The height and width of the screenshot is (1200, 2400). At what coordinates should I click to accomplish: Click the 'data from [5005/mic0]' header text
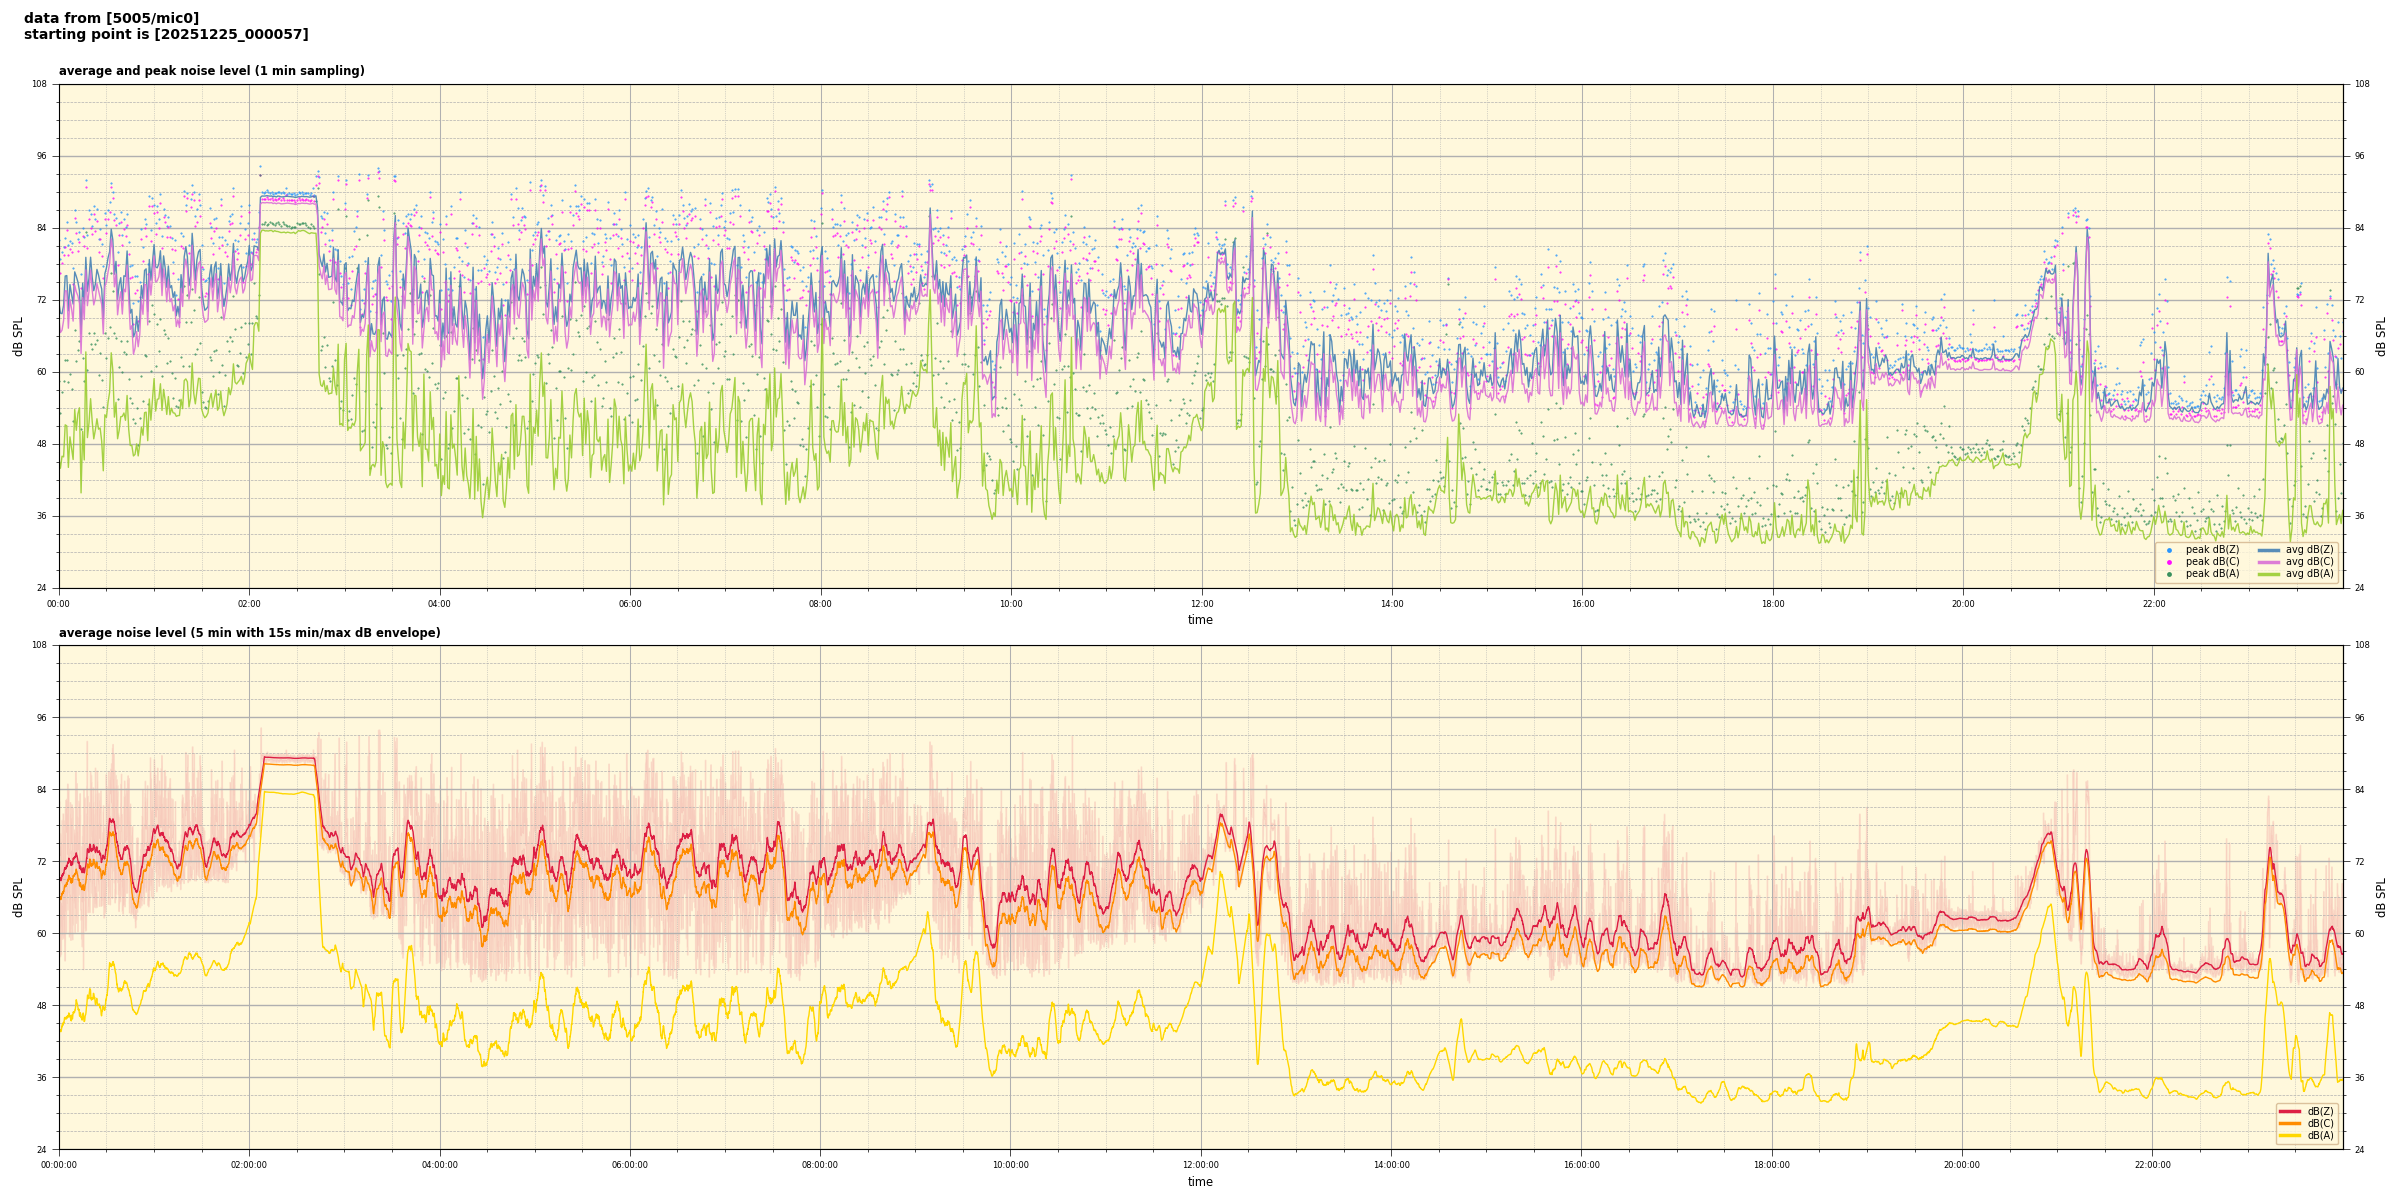111,18
